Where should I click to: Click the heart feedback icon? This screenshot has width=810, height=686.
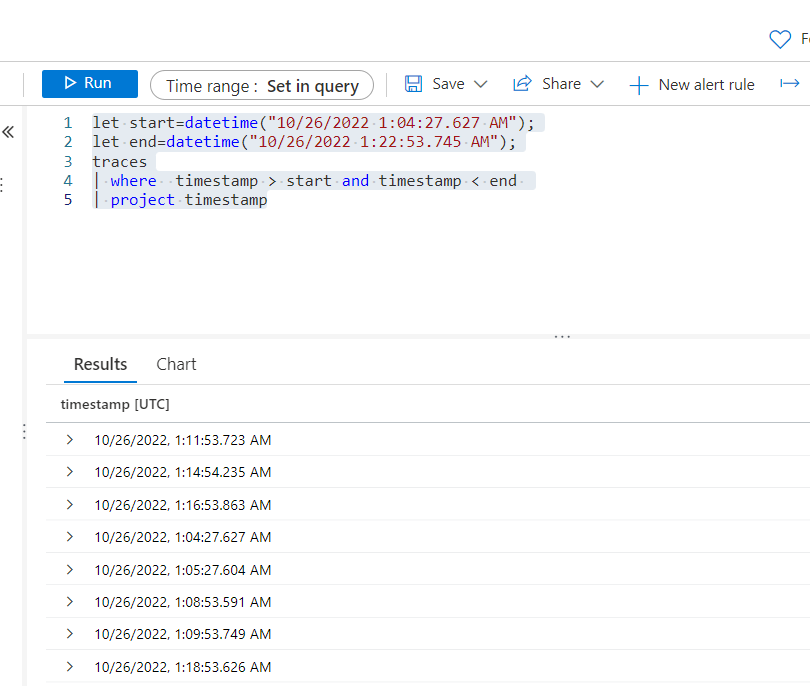pyautogui.click(x=780, y=39)
